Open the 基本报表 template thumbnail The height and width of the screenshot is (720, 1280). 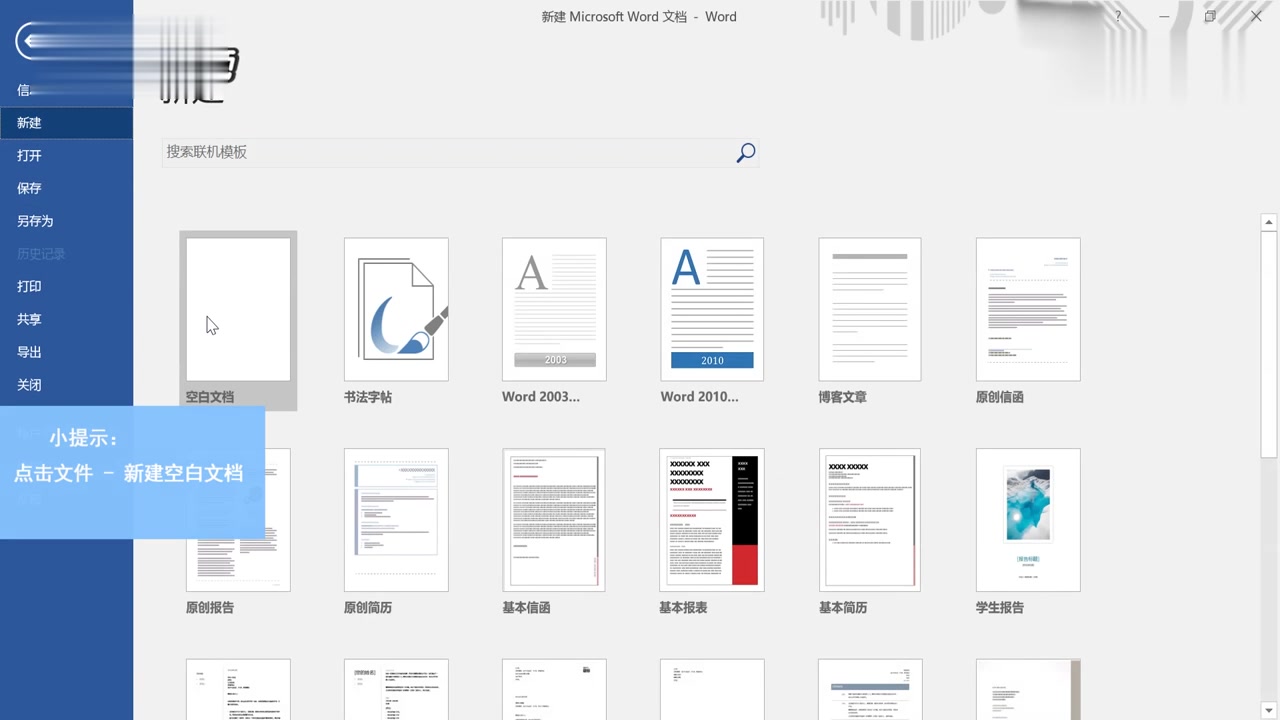tap(712, 520)
